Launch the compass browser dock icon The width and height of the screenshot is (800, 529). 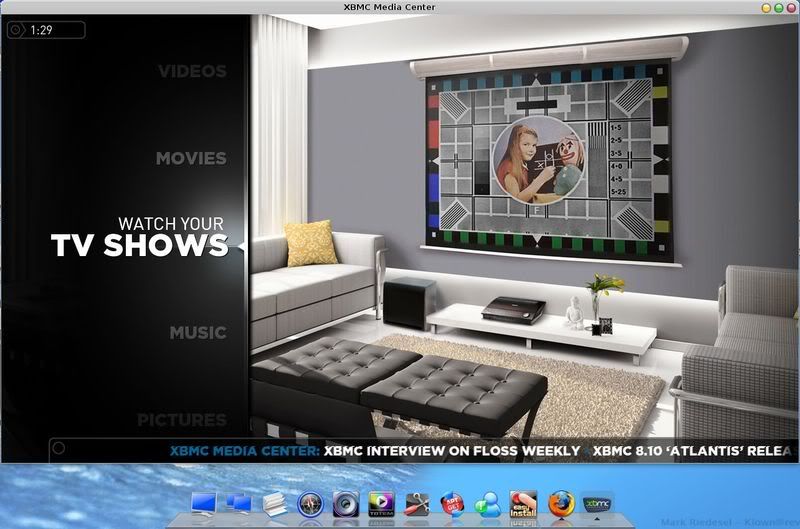tap(310, 505)
